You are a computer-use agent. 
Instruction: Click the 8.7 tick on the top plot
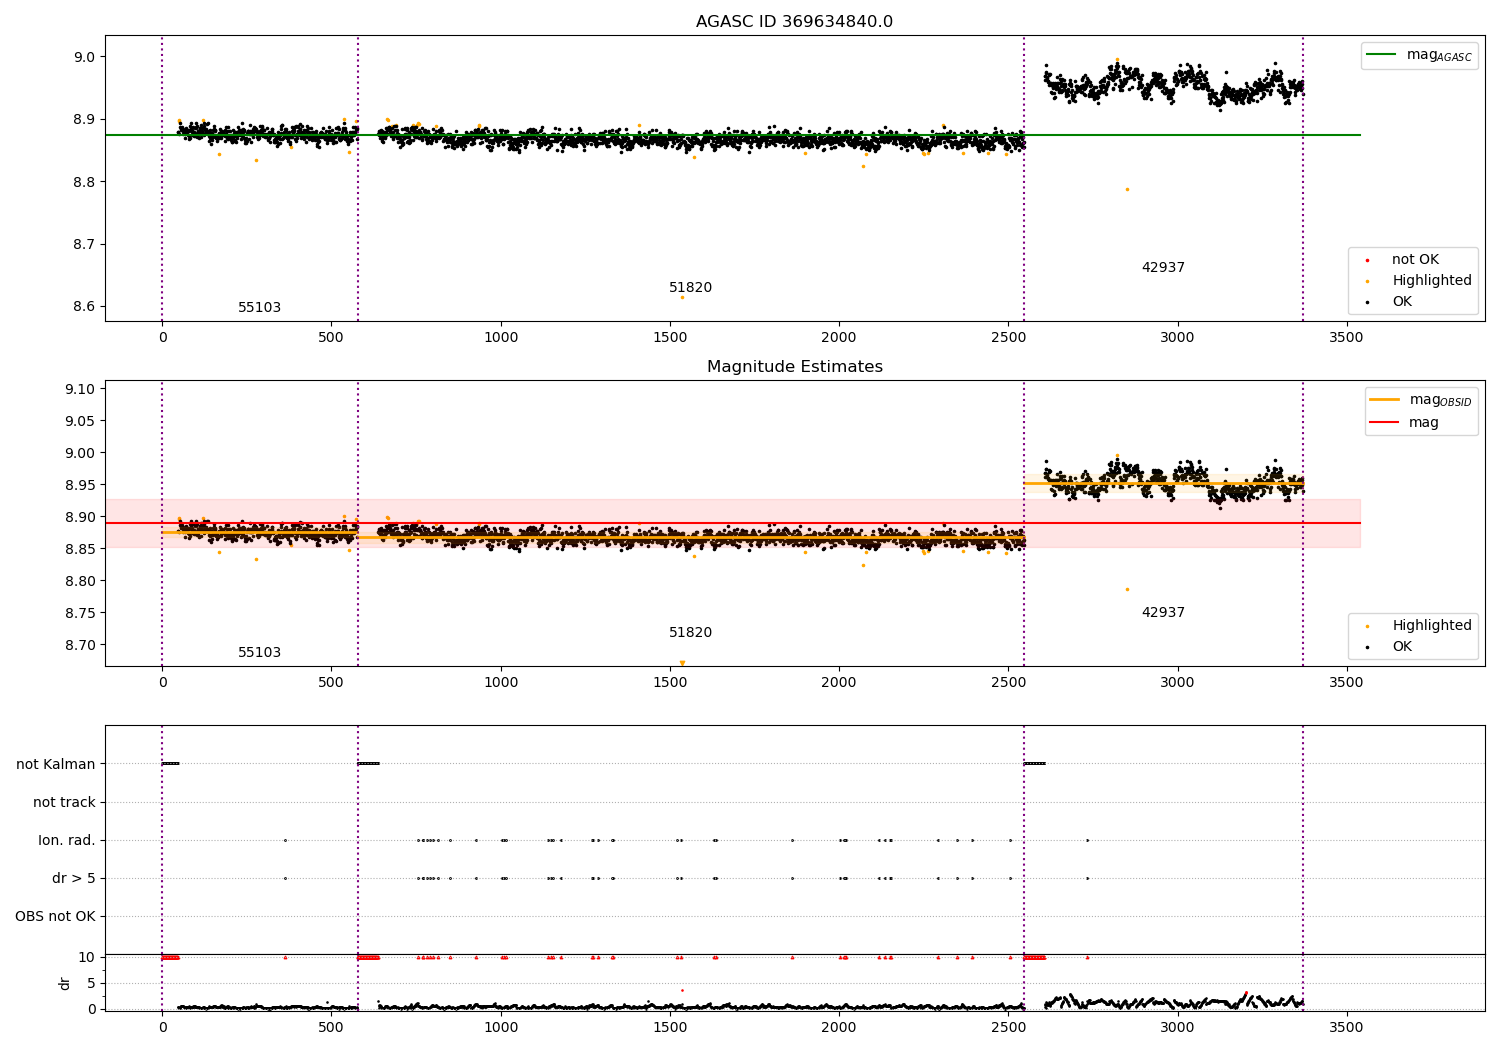click(84, 245)
